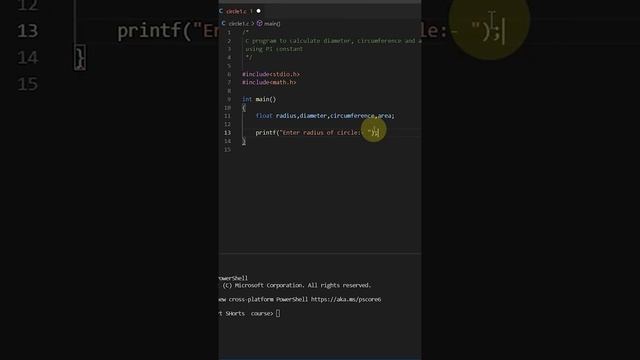Click the circumference variable on line 11
640x360 pixels.
pos(352,116)
